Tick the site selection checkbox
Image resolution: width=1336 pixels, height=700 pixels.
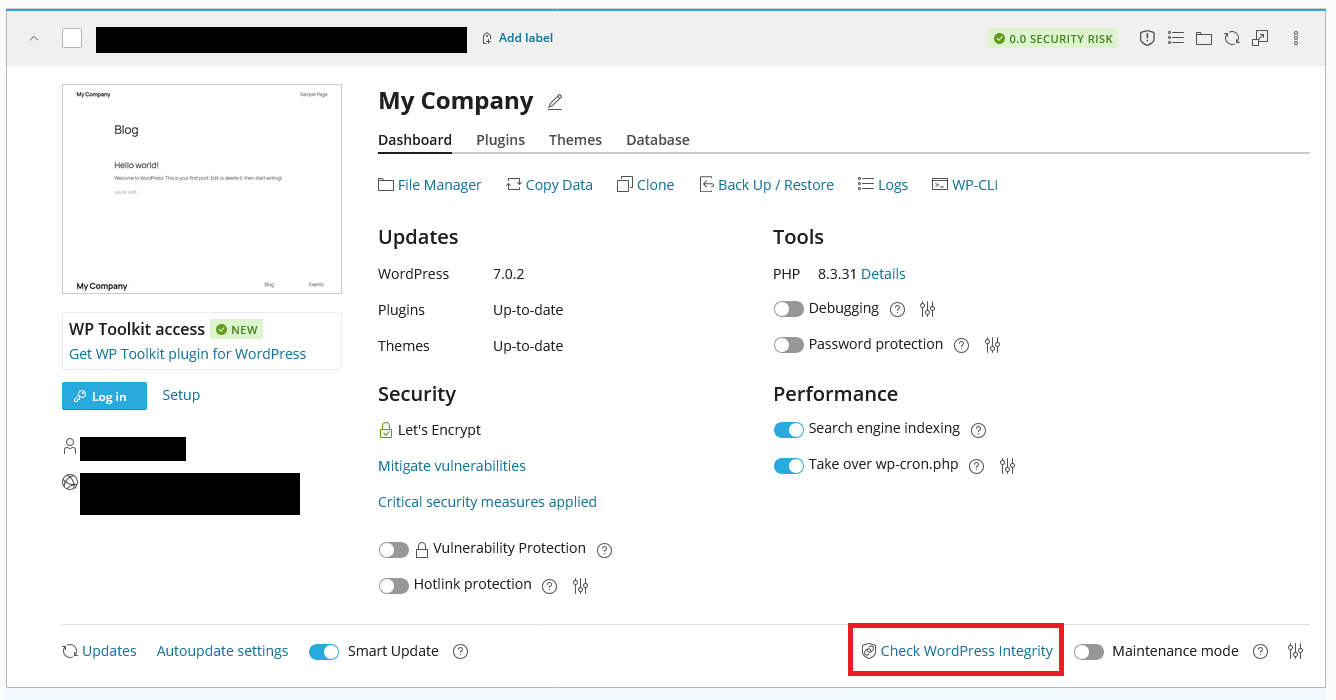tap(72, 38)
